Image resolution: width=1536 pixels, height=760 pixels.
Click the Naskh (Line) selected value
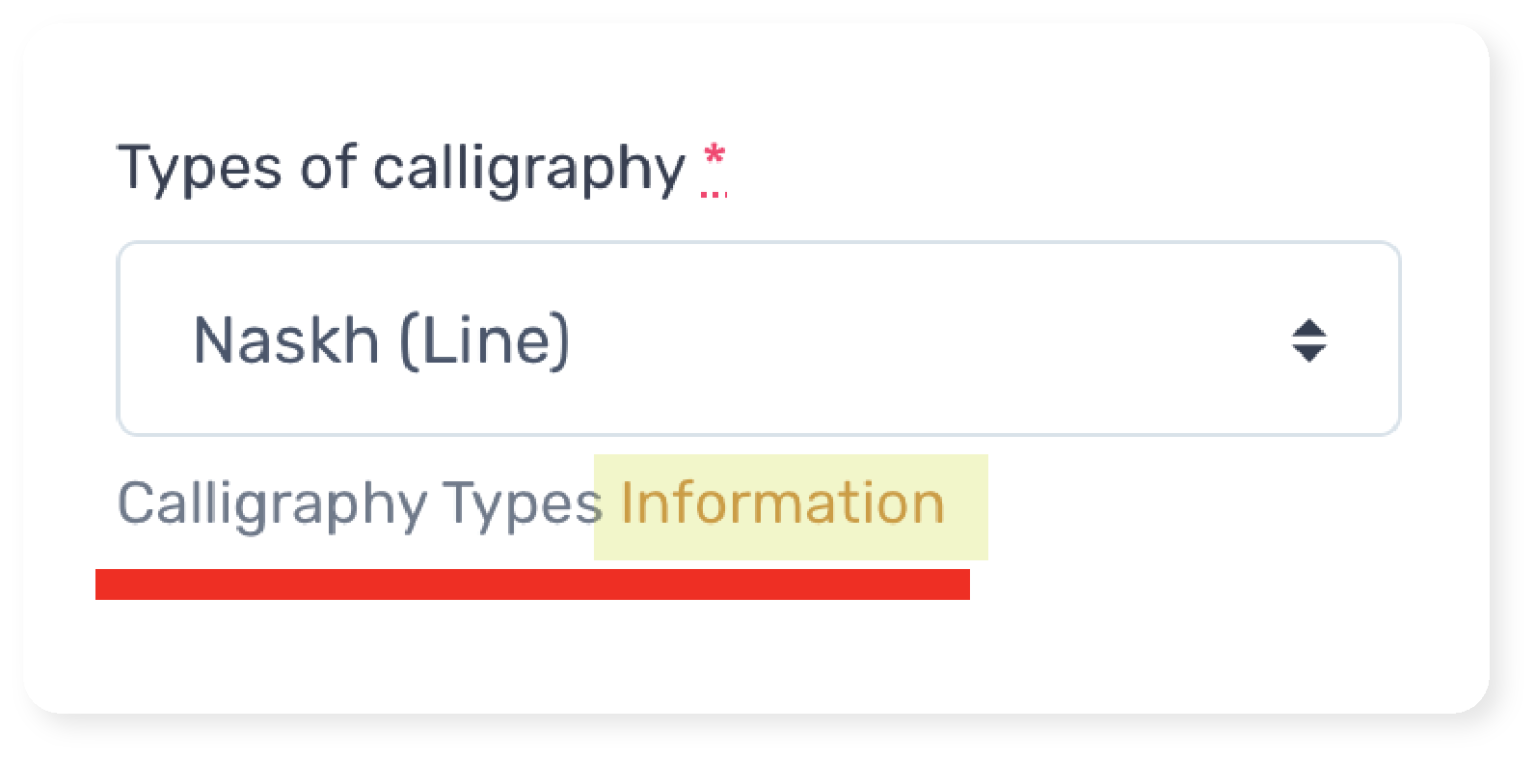(381, 340)
